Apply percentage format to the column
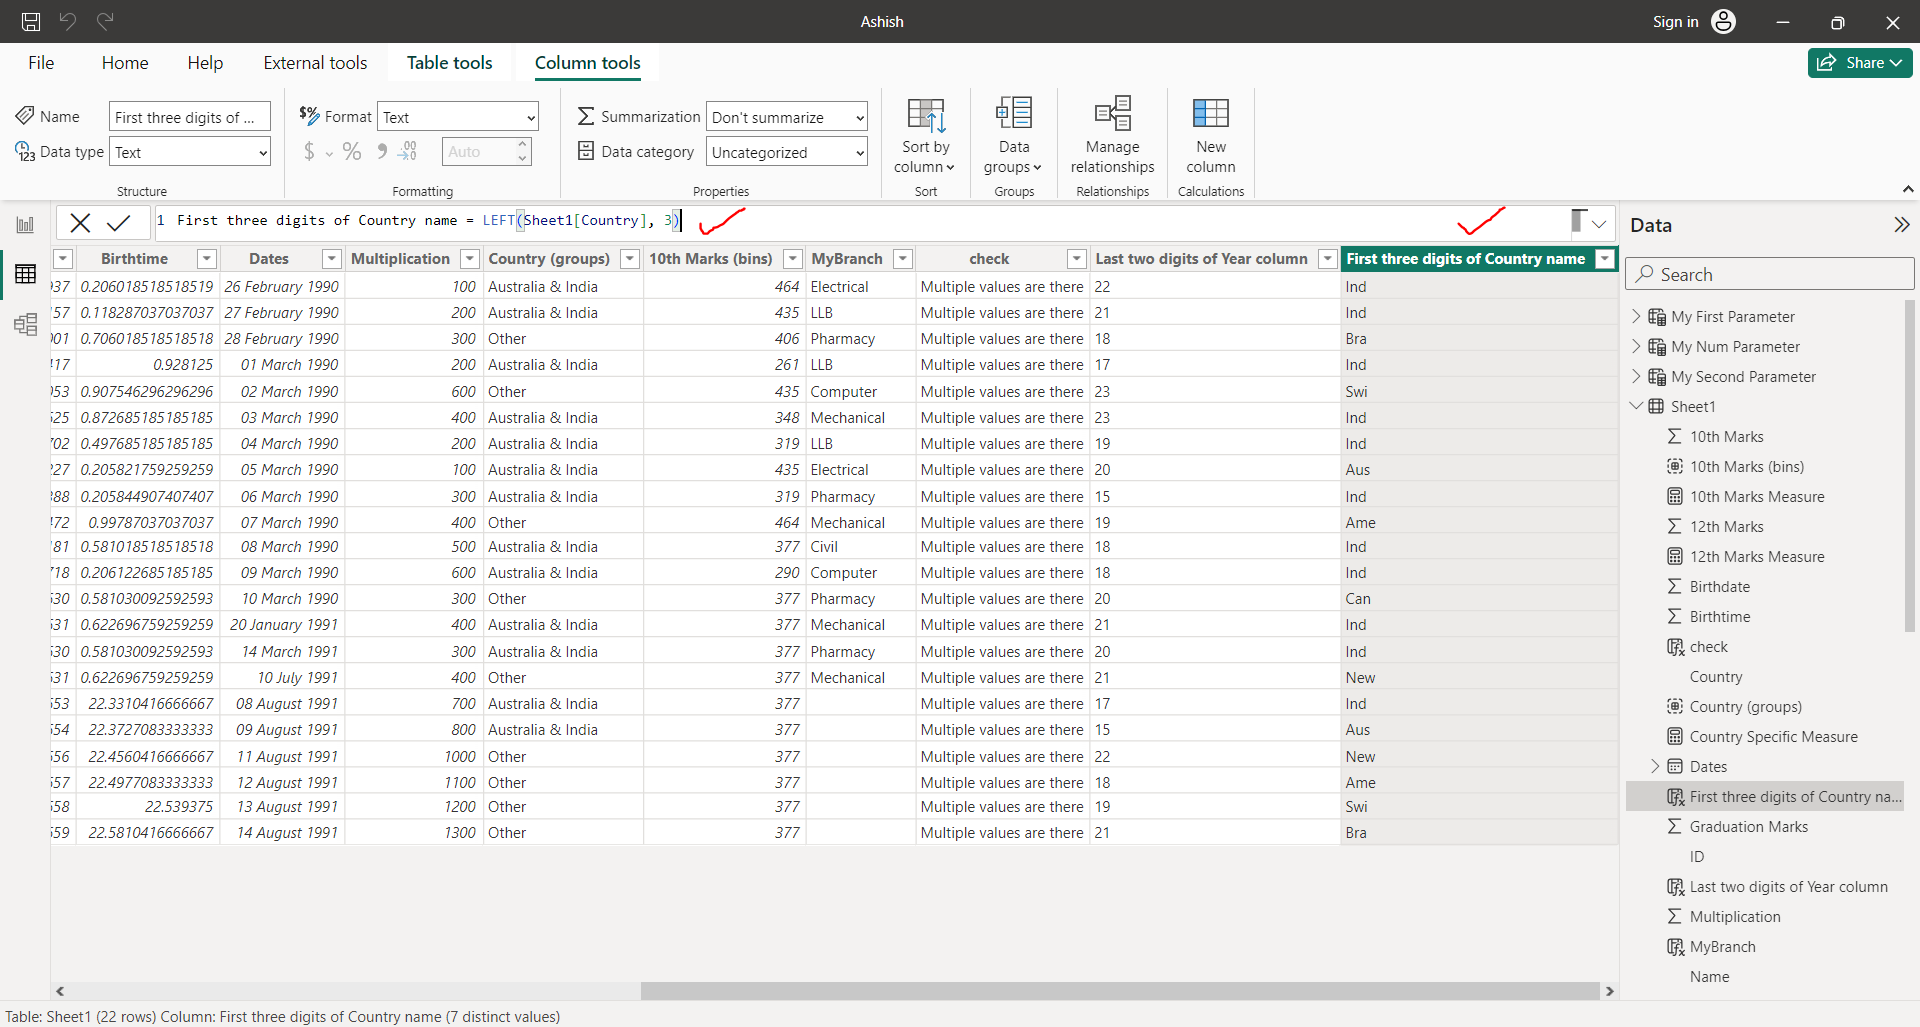Screen dimensions: 1920x1027 (x=352, y=151)
